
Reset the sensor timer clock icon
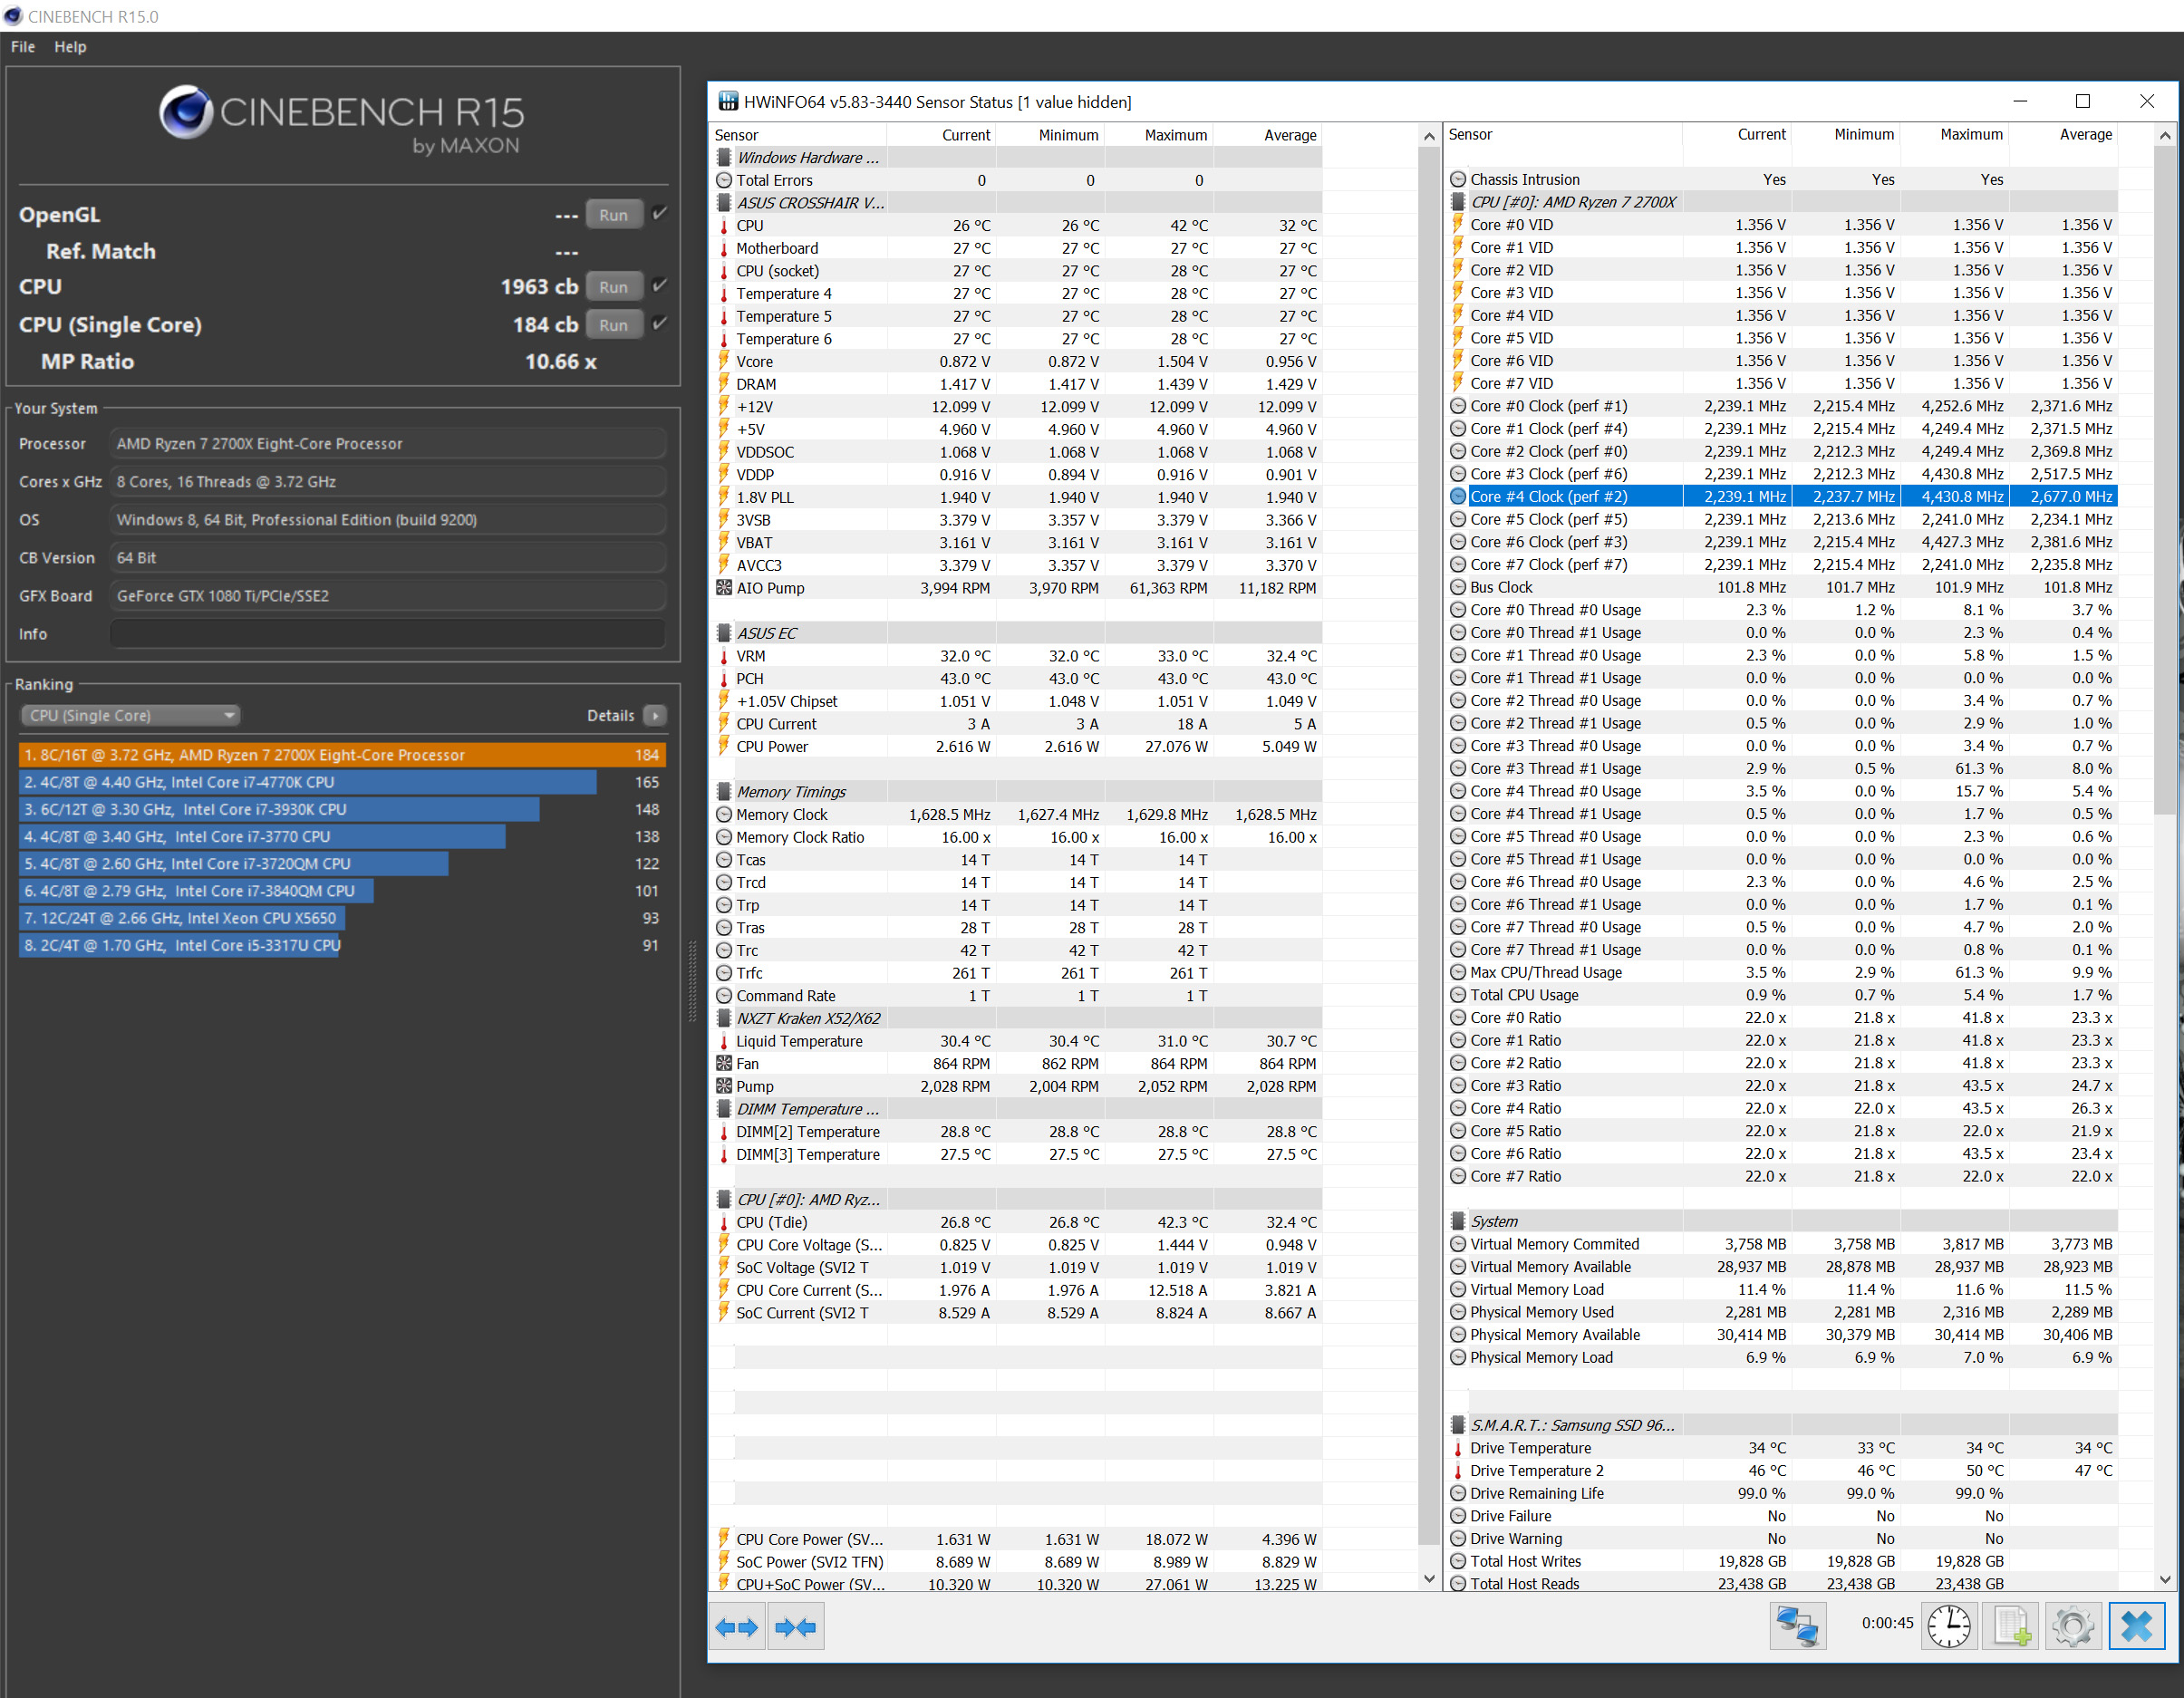pyautogui.click(x=1948, y=1626)
